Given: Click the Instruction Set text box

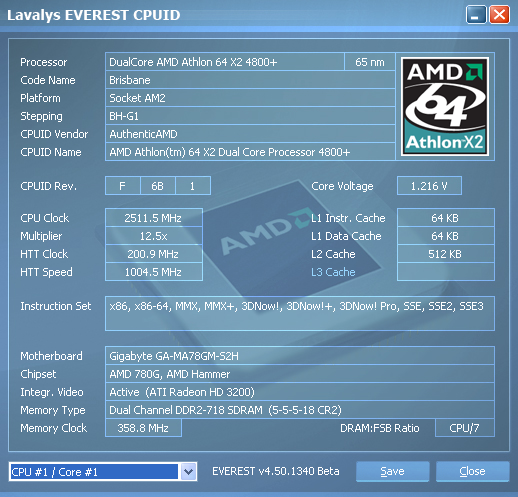Looking at the screenshot, I should pos(300,313).
